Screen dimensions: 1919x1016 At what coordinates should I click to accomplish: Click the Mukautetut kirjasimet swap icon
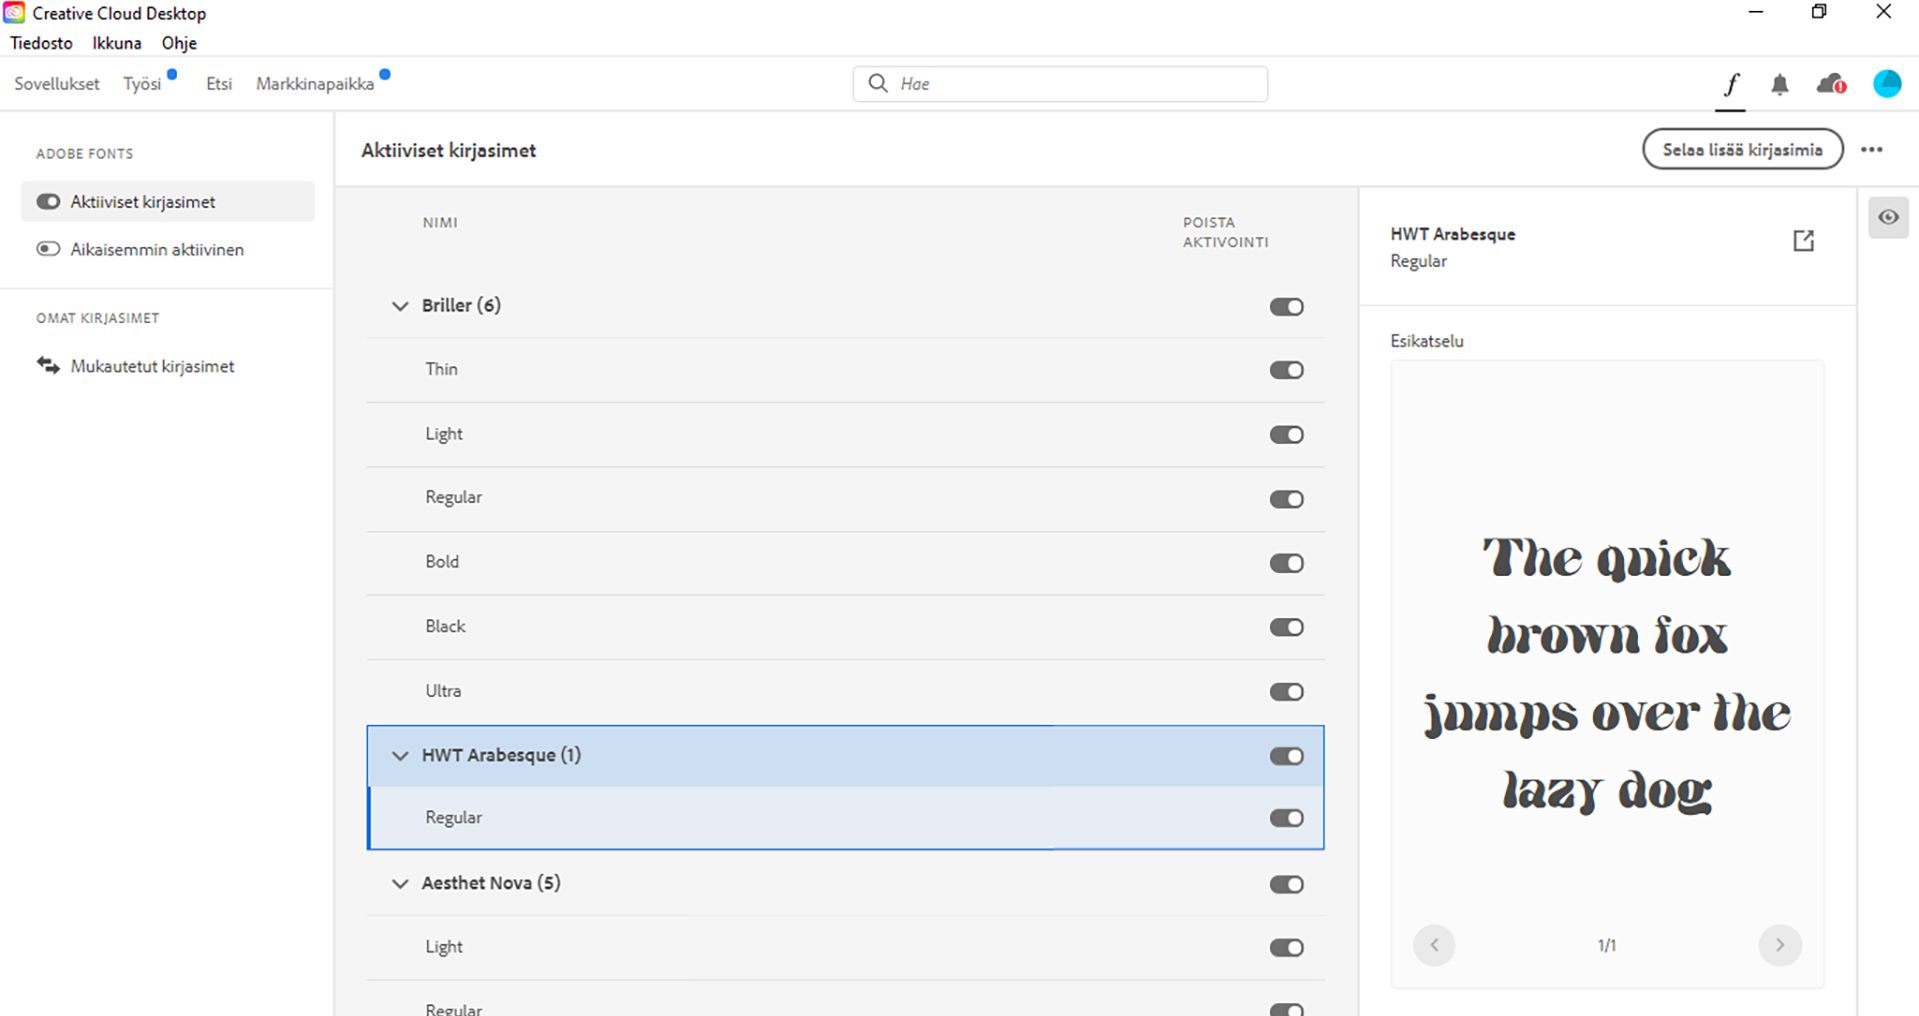click(x=48, y=366)
